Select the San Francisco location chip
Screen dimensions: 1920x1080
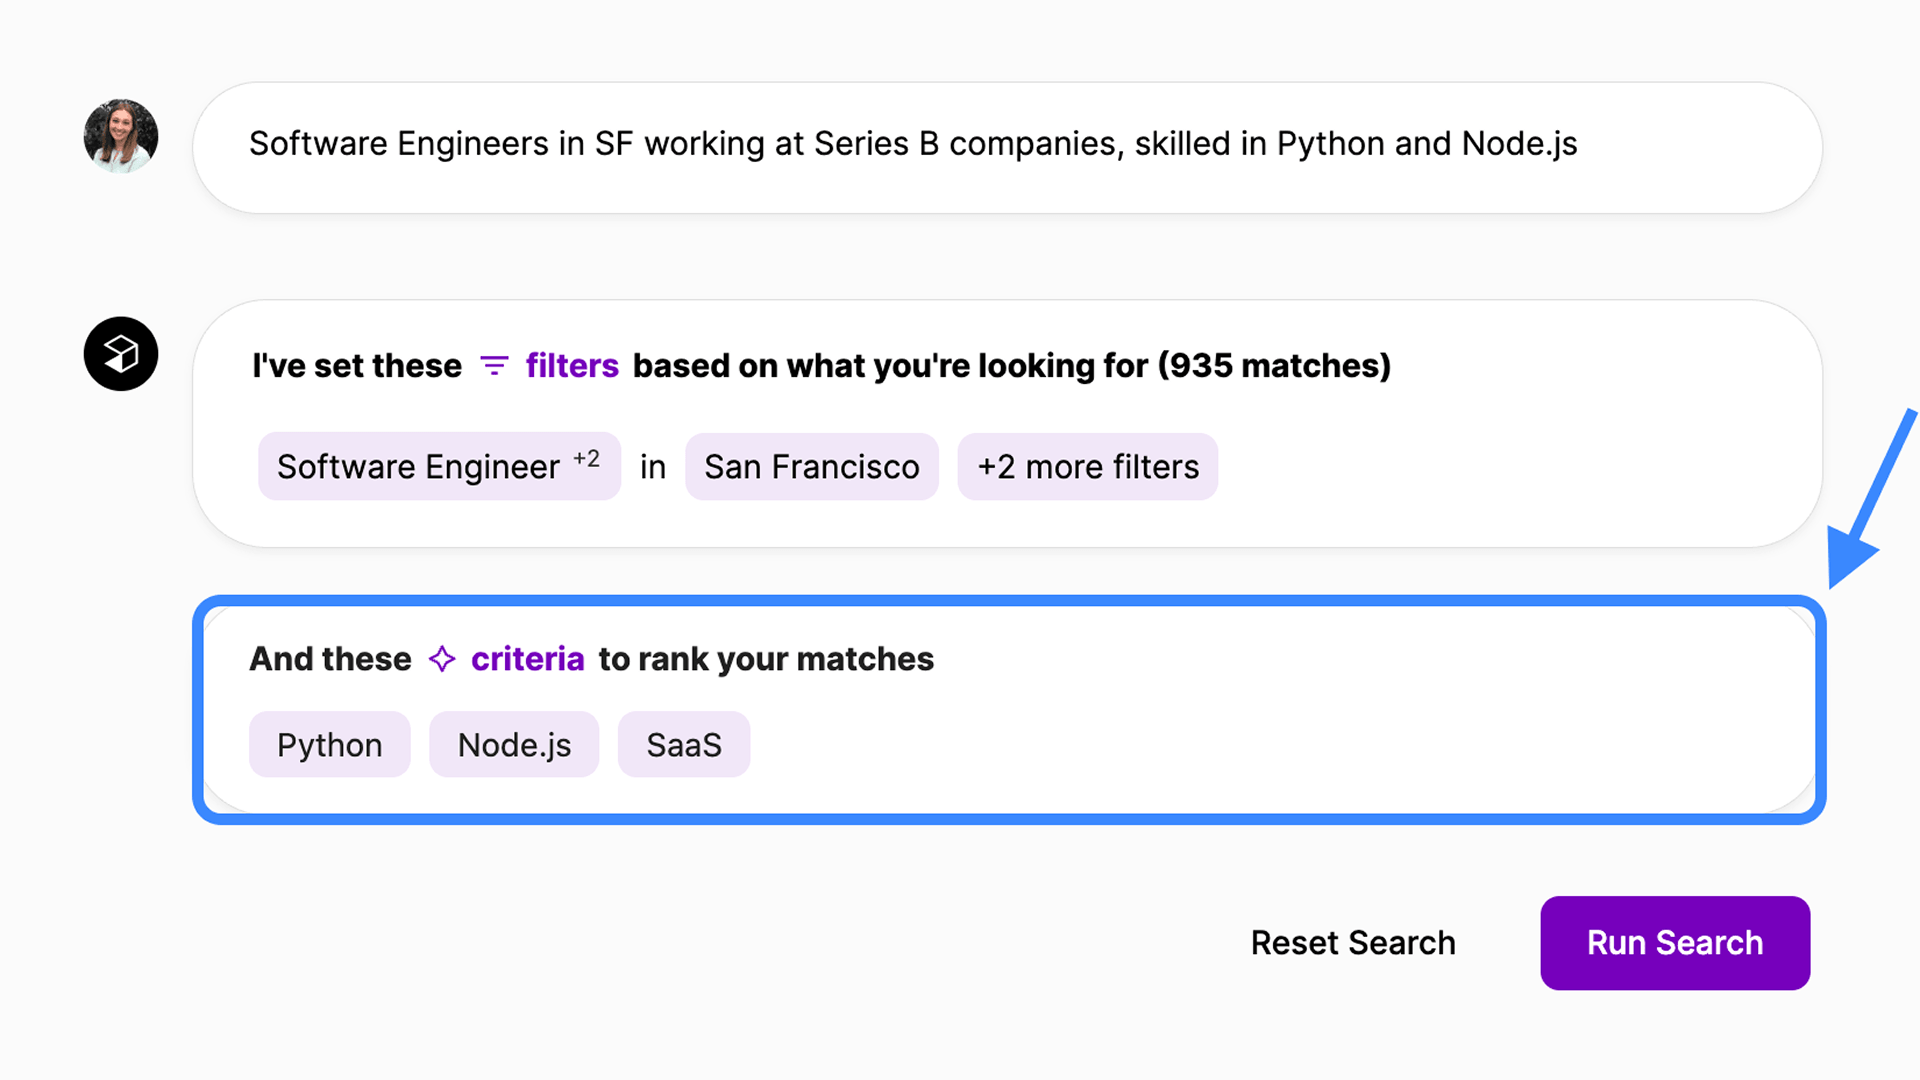[811, 467]
